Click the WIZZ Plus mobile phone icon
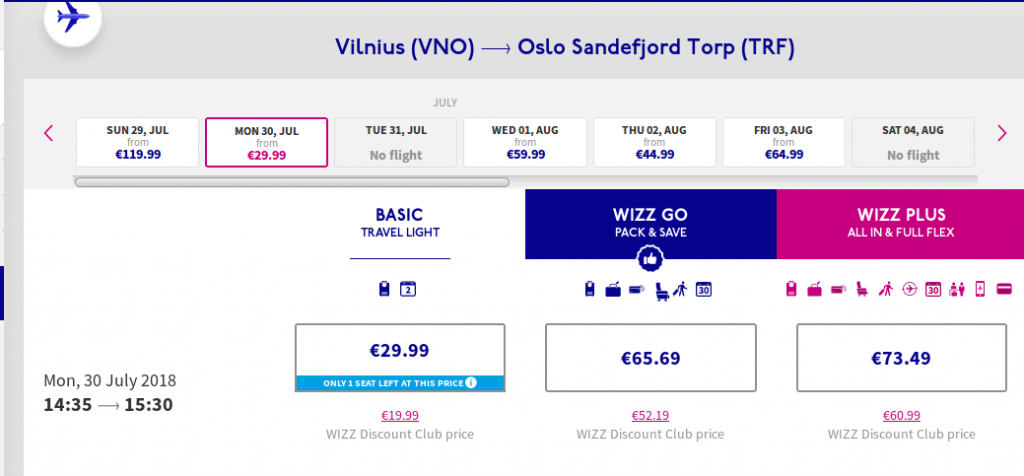Screen dimensions: 1024x476 pos(980,289)
